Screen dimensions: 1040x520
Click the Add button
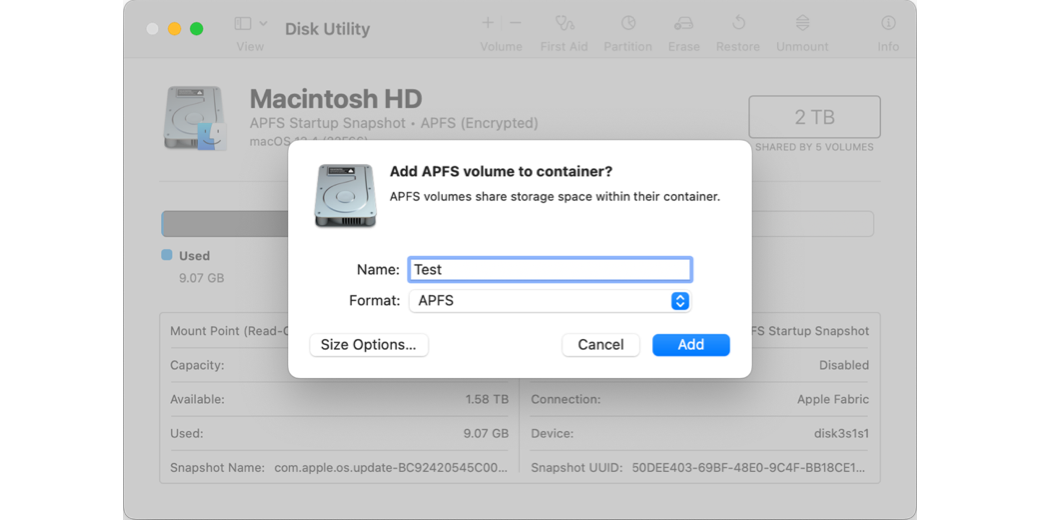[690, 345]
